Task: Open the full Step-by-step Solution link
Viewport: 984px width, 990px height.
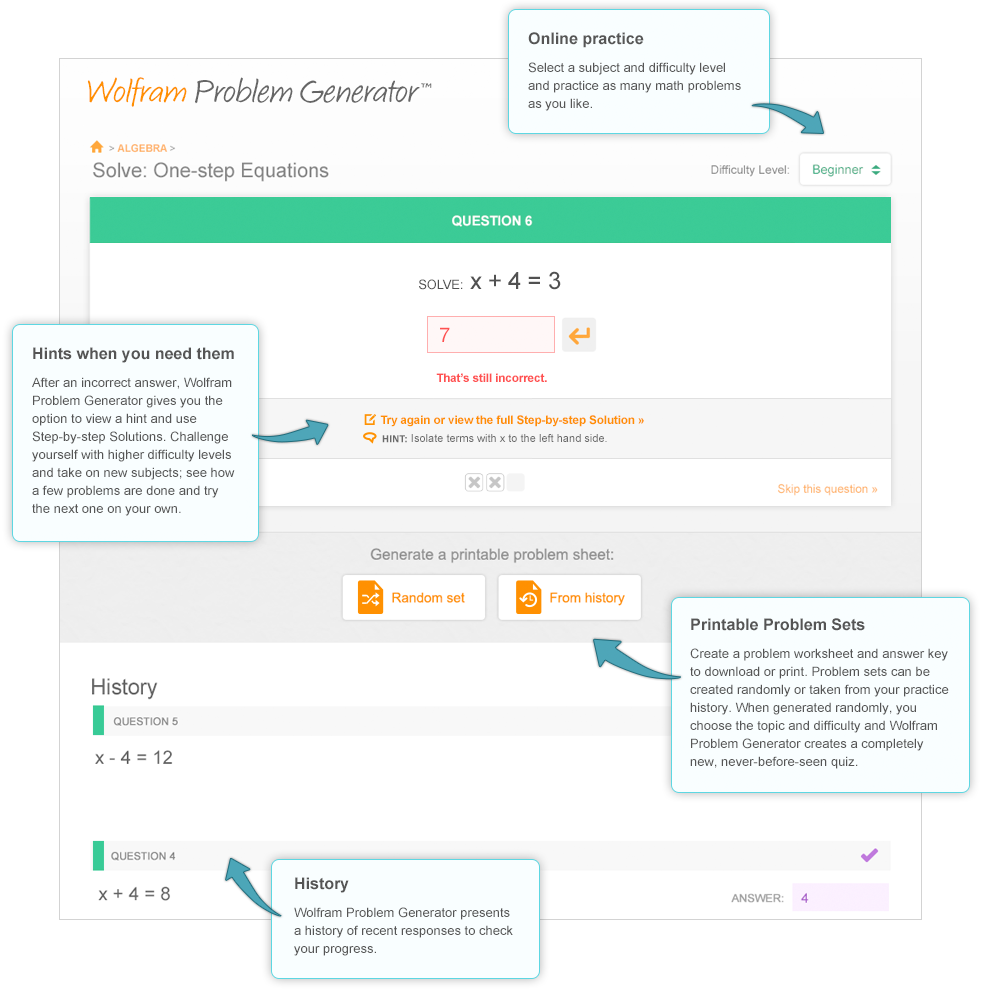Action: [x=512, y=420]
